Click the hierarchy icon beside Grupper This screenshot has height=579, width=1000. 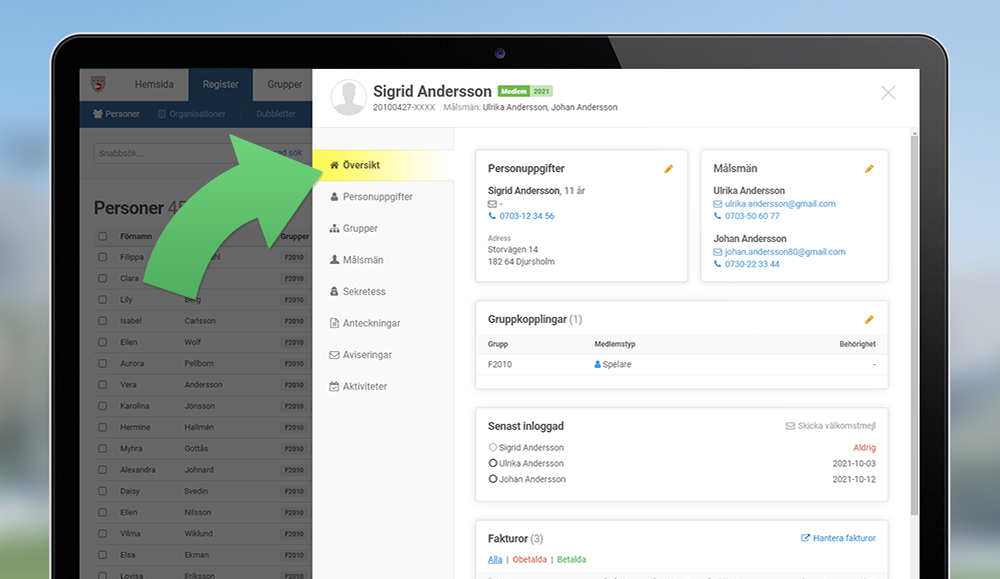coord(334,228)
